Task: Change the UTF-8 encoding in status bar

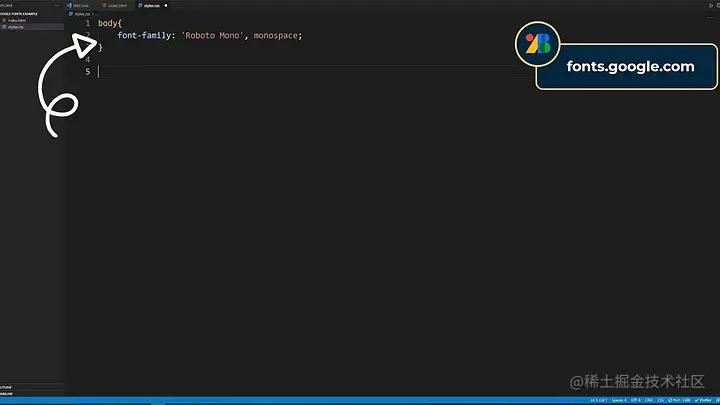Action: click(x=636, y=400)
